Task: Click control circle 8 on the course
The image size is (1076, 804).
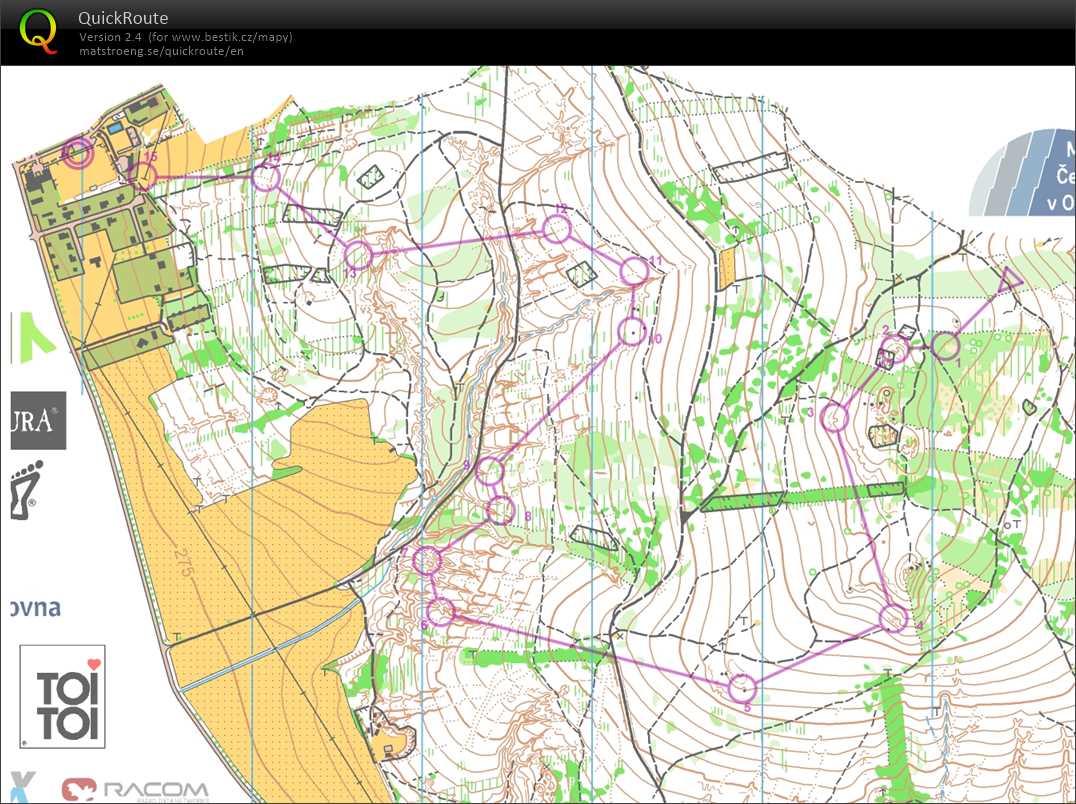Action: (501, 511)
